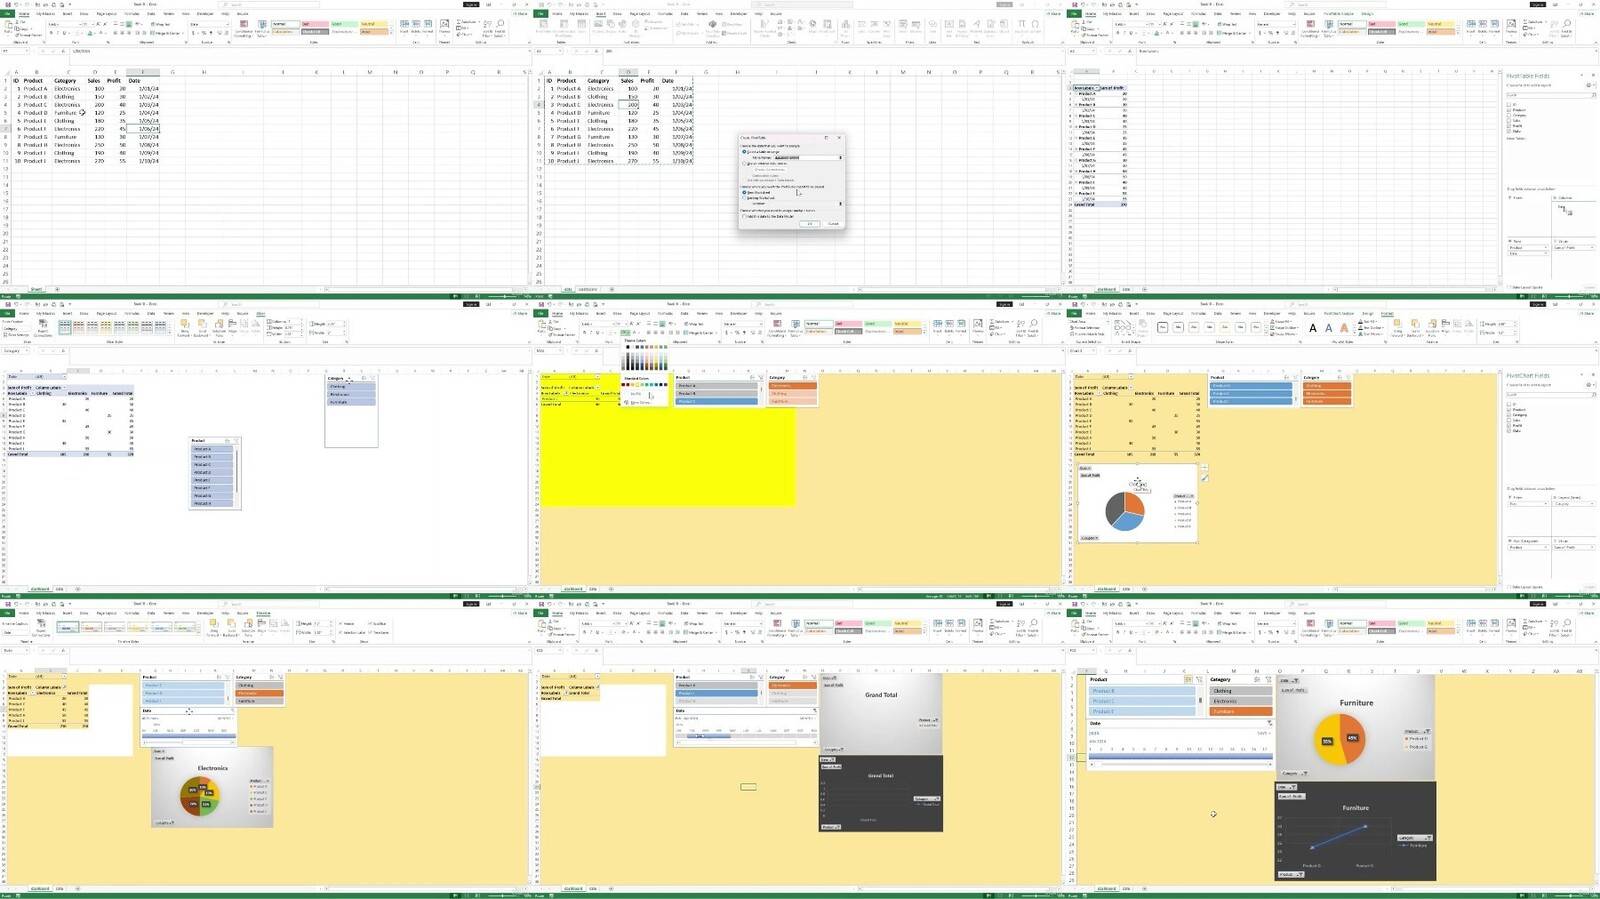
Task: Click OK in Create PivotTable dialog
Action: 810,224
